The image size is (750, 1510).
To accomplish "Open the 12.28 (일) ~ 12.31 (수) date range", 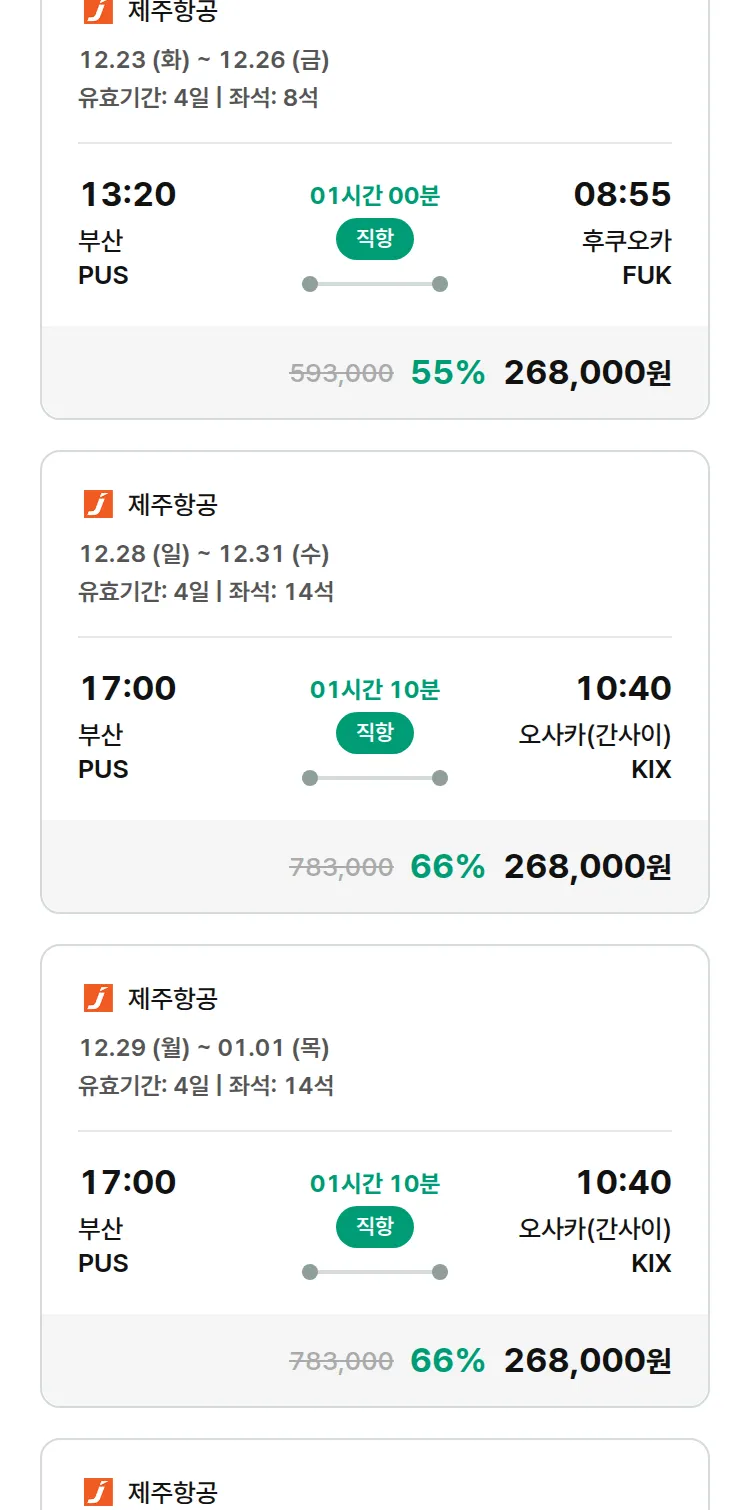I will 205,554.
